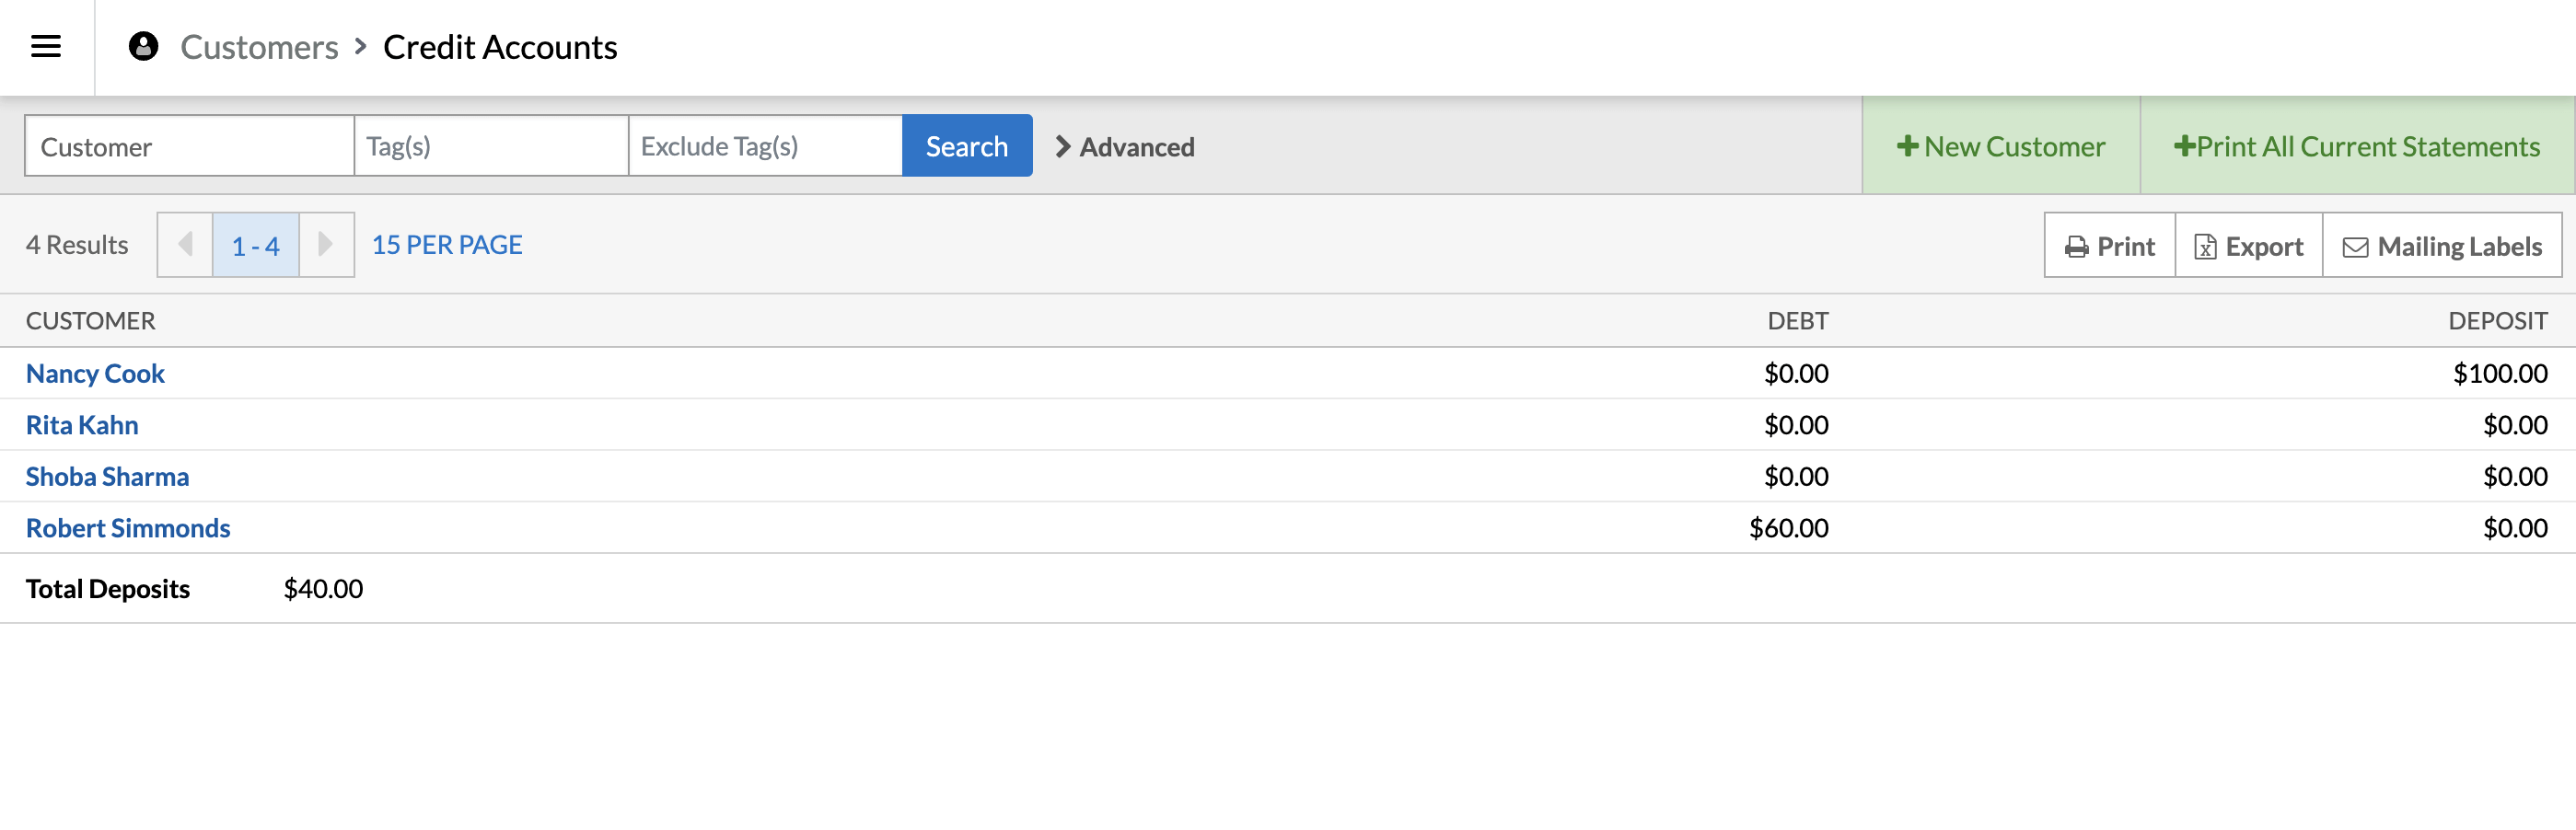
Task: Open Robert Simmonds' customer account
Action: tap(128, 527)
